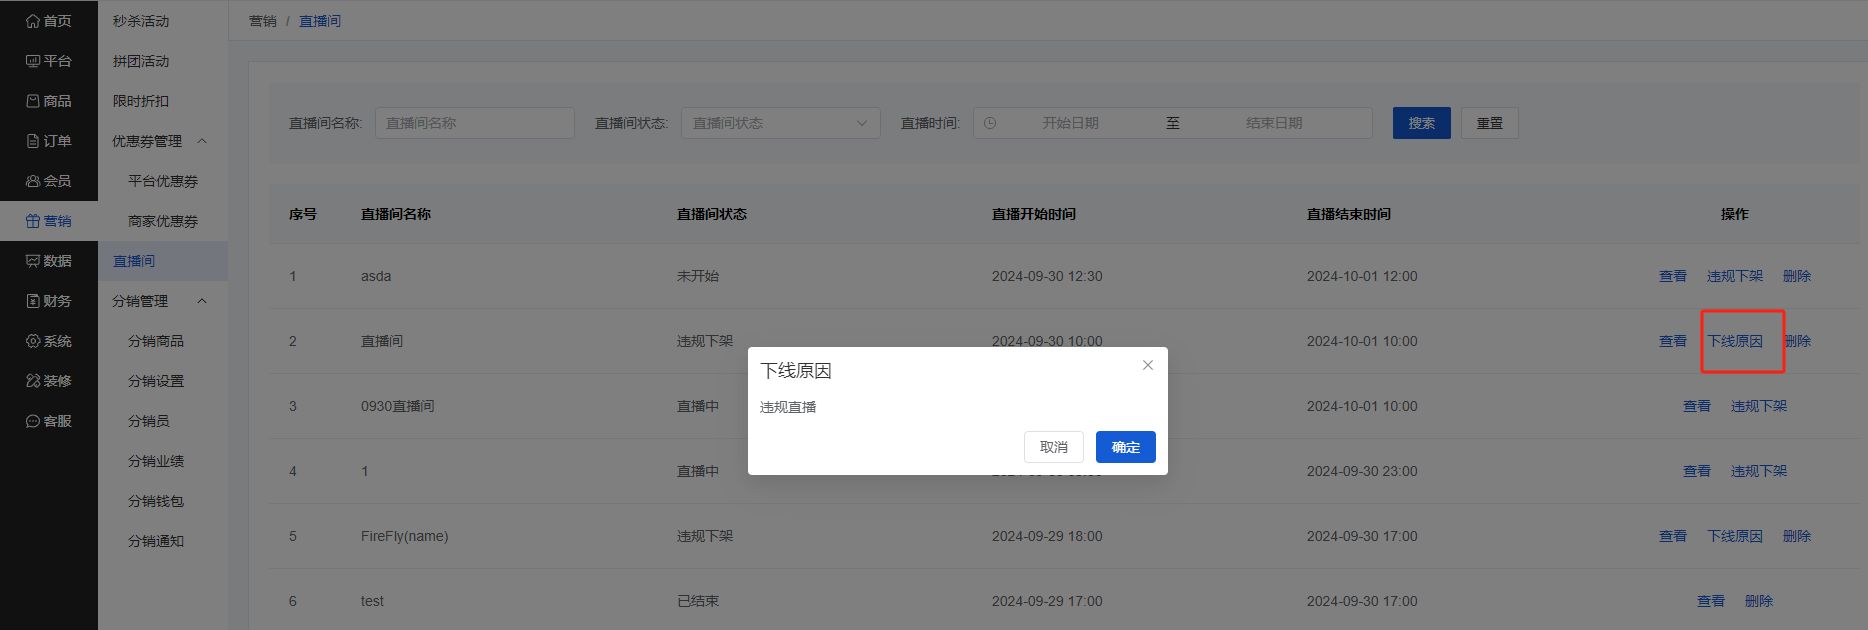Open 分销钱包 submenu item
Screen dimensions: 1868x630
coord(156,501)
